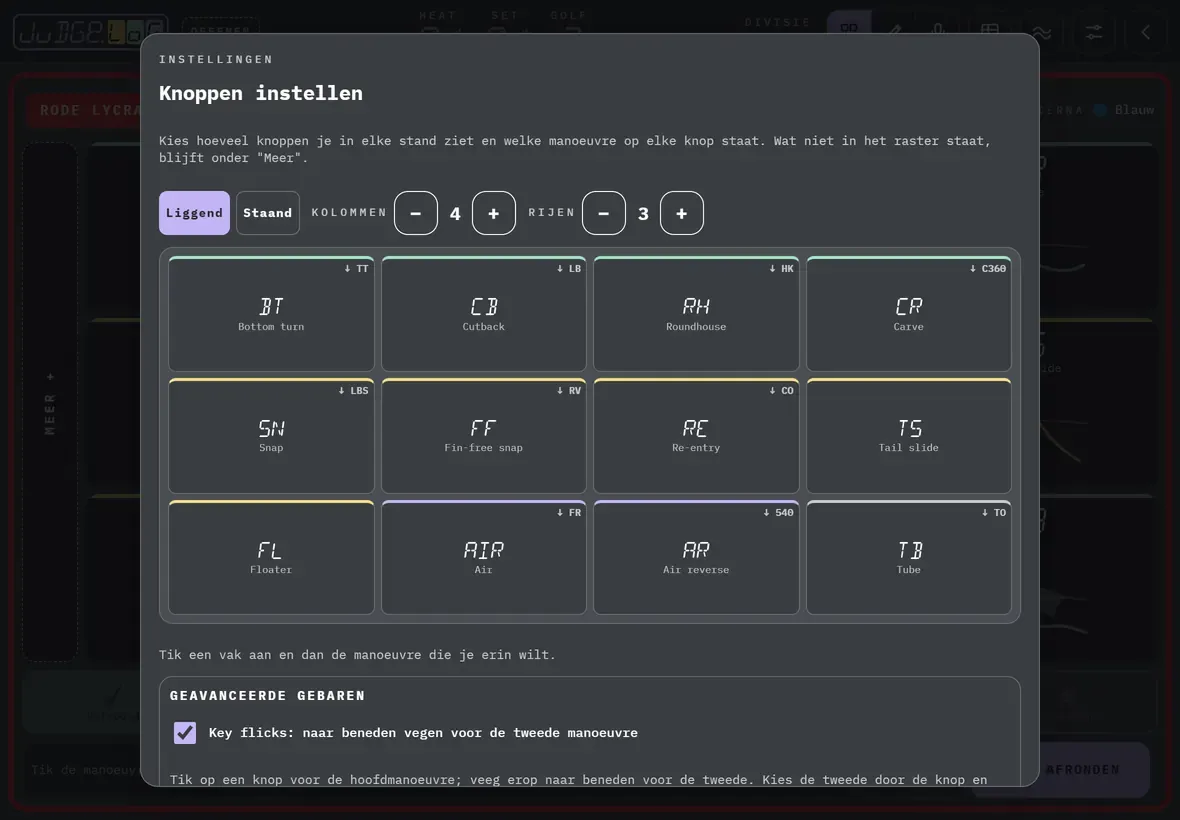The width and height of the screenshot is (1180, 820).
Task: Select the FL Floater grid cell
Action: point(271,557)
